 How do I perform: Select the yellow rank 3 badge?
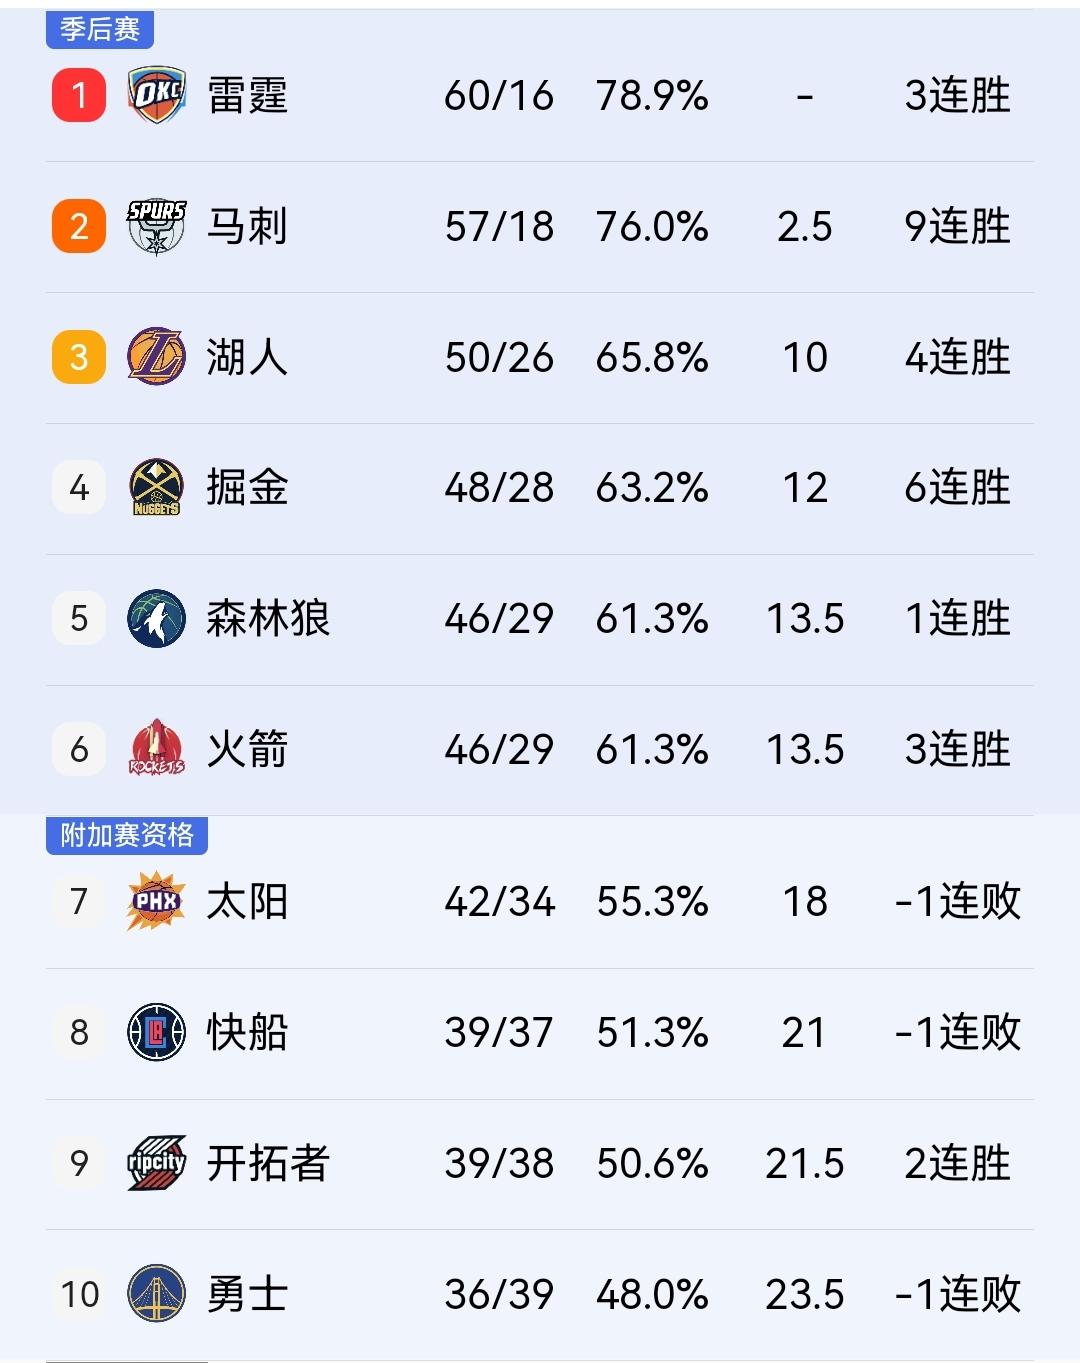click(x=78, y=356)
